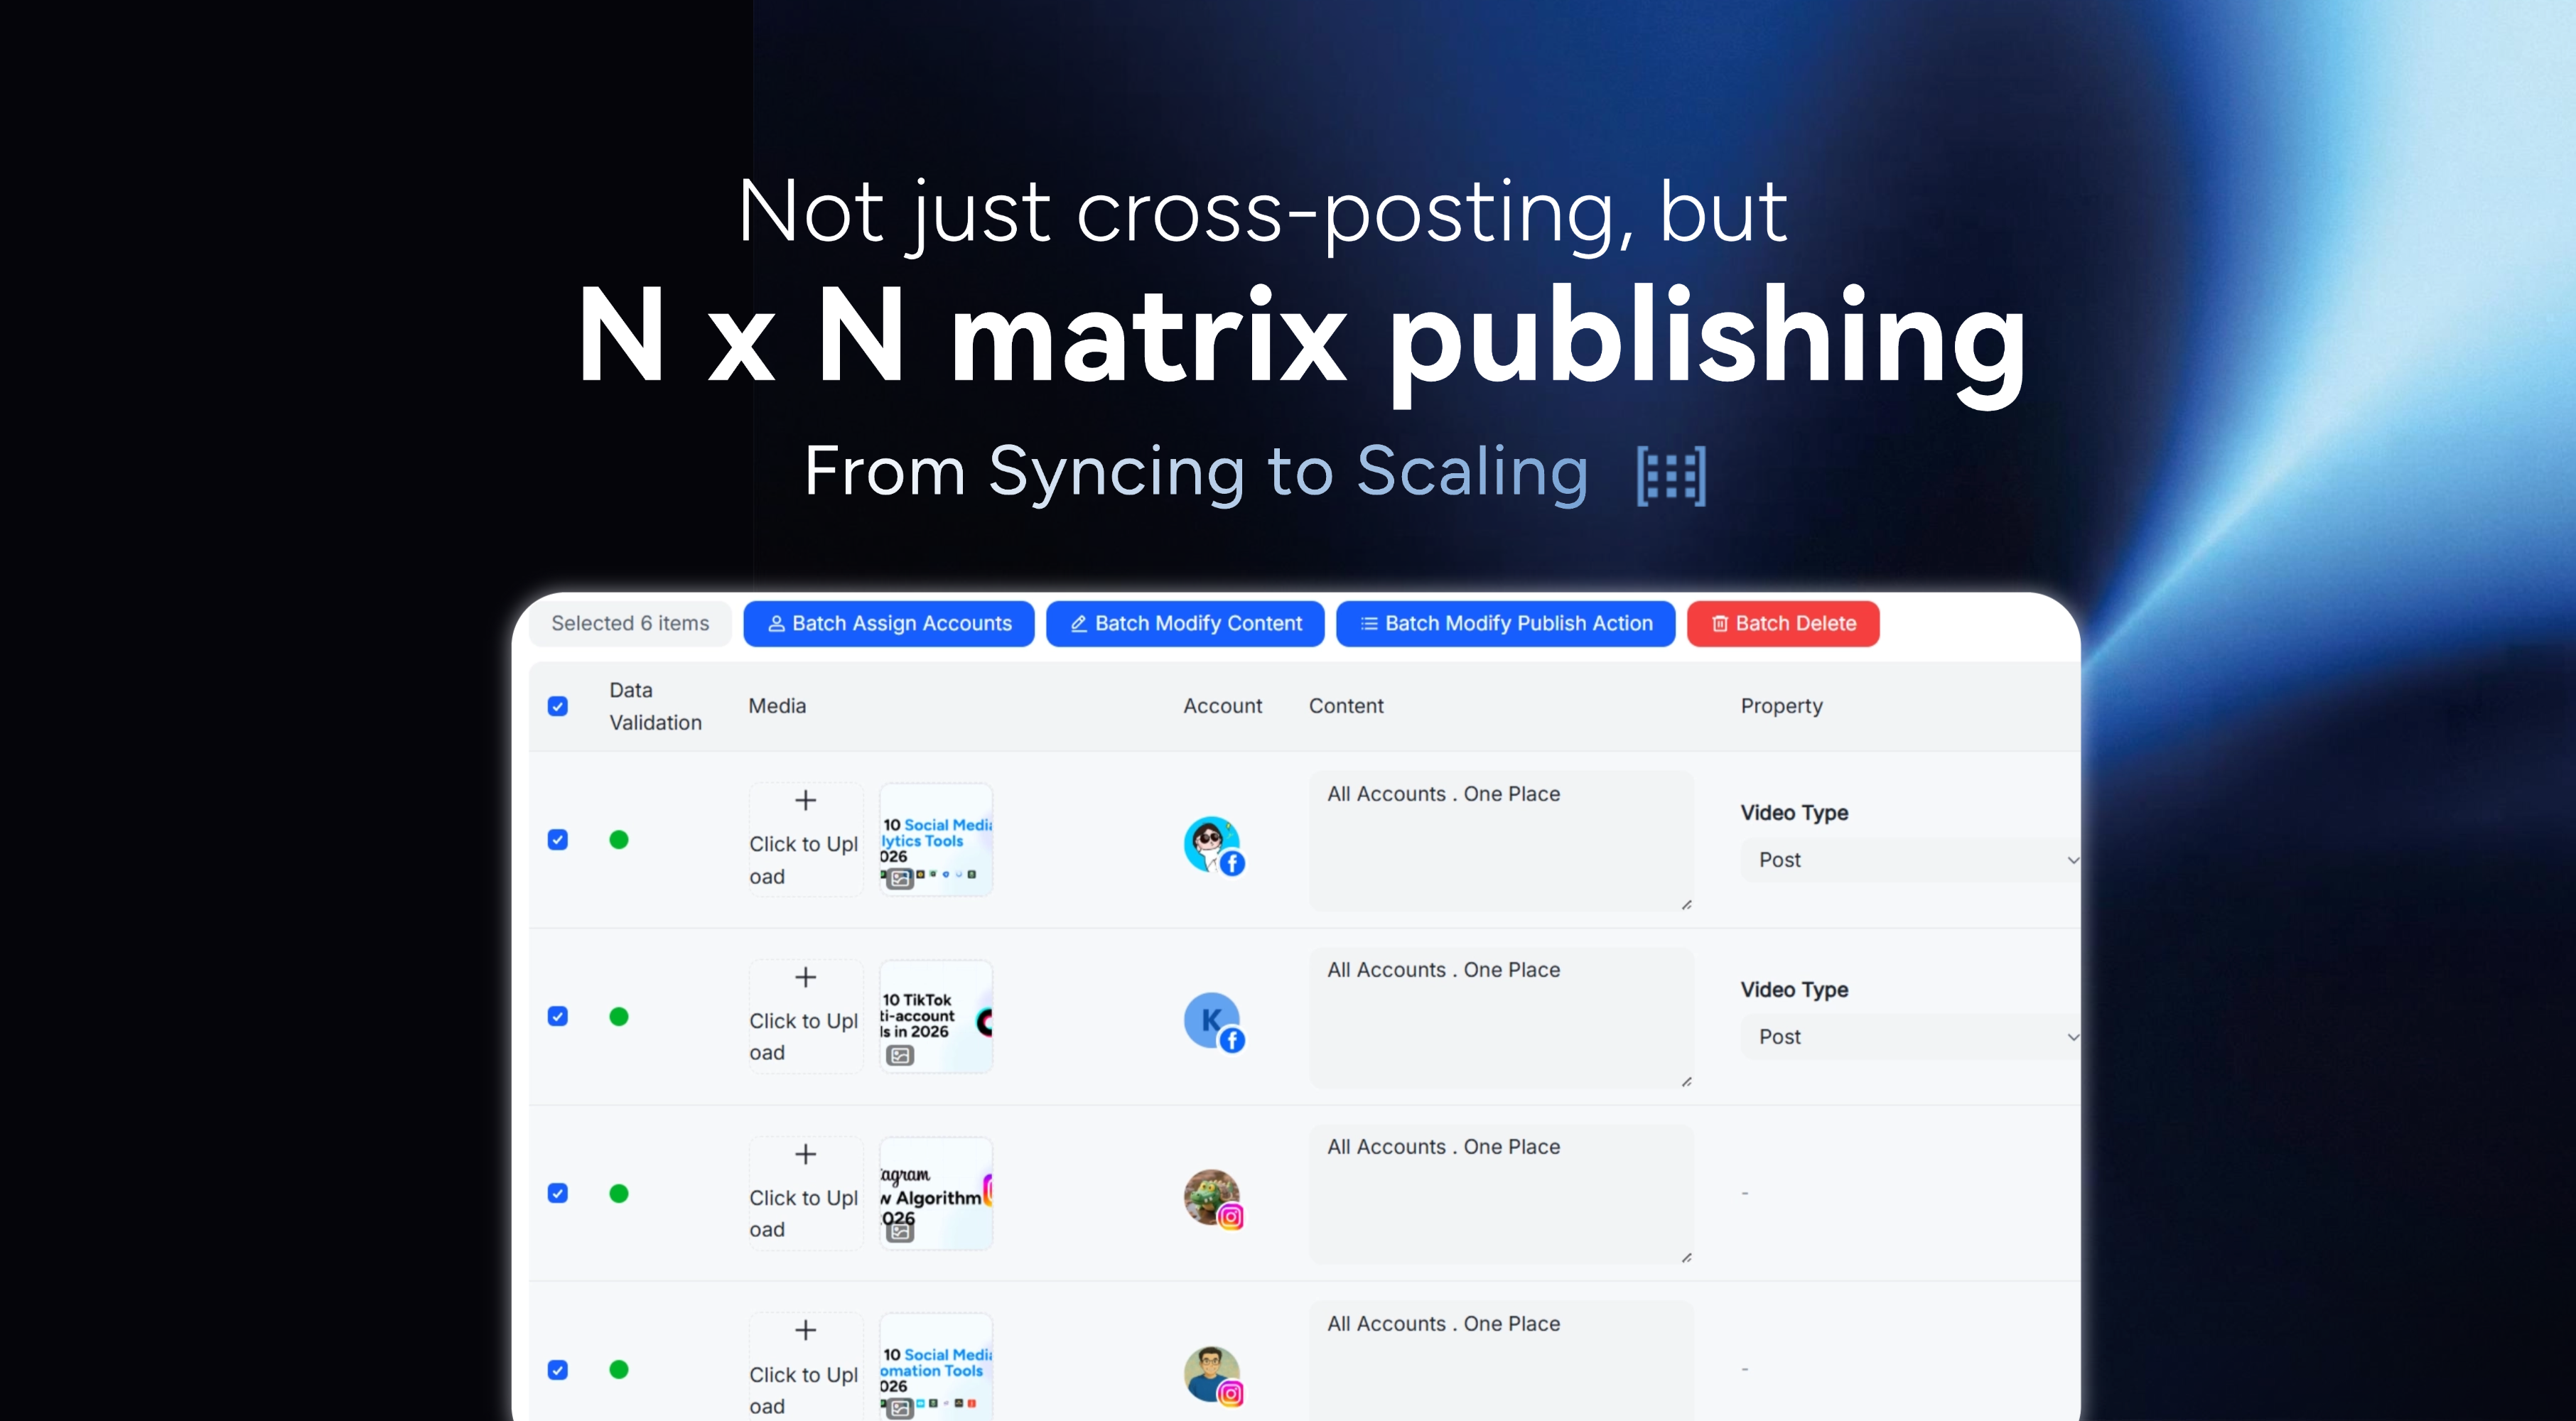Click the glasses man Instagram account avatar
2576x1421 pixels.
[1212, 1374]
